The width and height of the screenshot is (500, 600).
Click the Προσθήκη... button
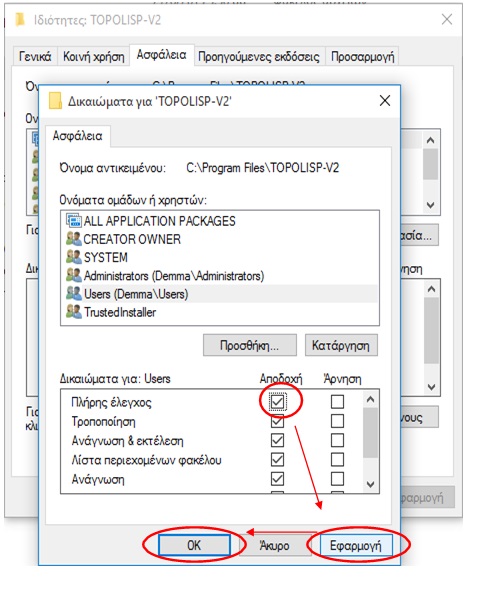[249, 345]
